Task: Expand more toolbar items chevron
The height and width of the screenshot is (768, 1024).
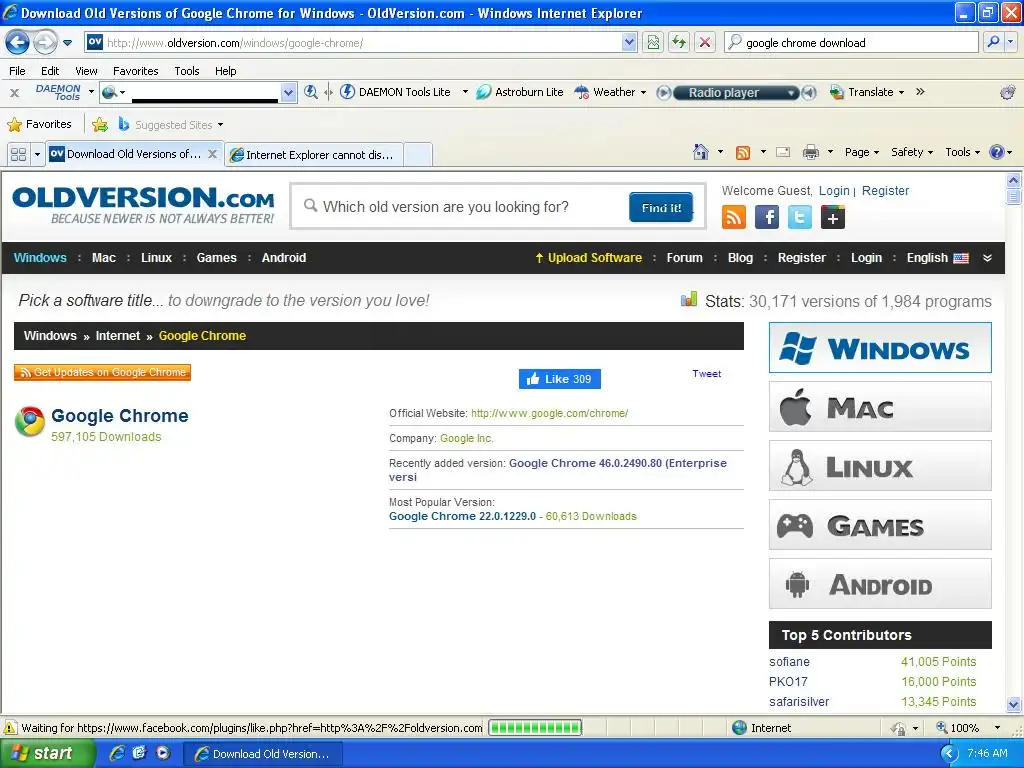Action: coord(920,92)
